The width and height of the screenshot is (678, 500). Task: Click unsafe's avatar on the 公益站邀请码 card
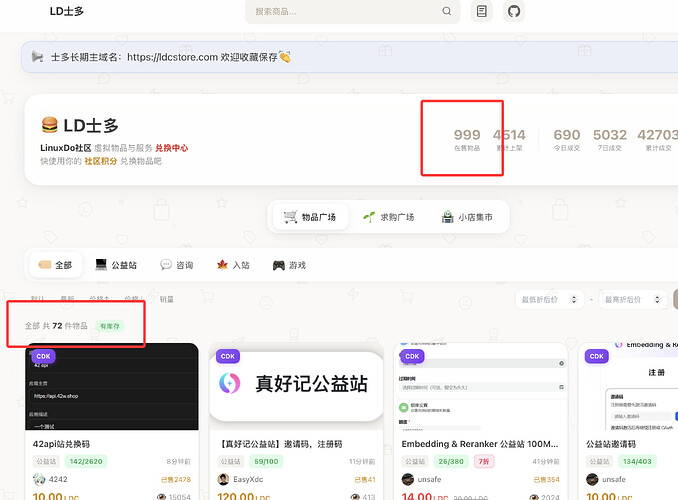coord(592,479)
